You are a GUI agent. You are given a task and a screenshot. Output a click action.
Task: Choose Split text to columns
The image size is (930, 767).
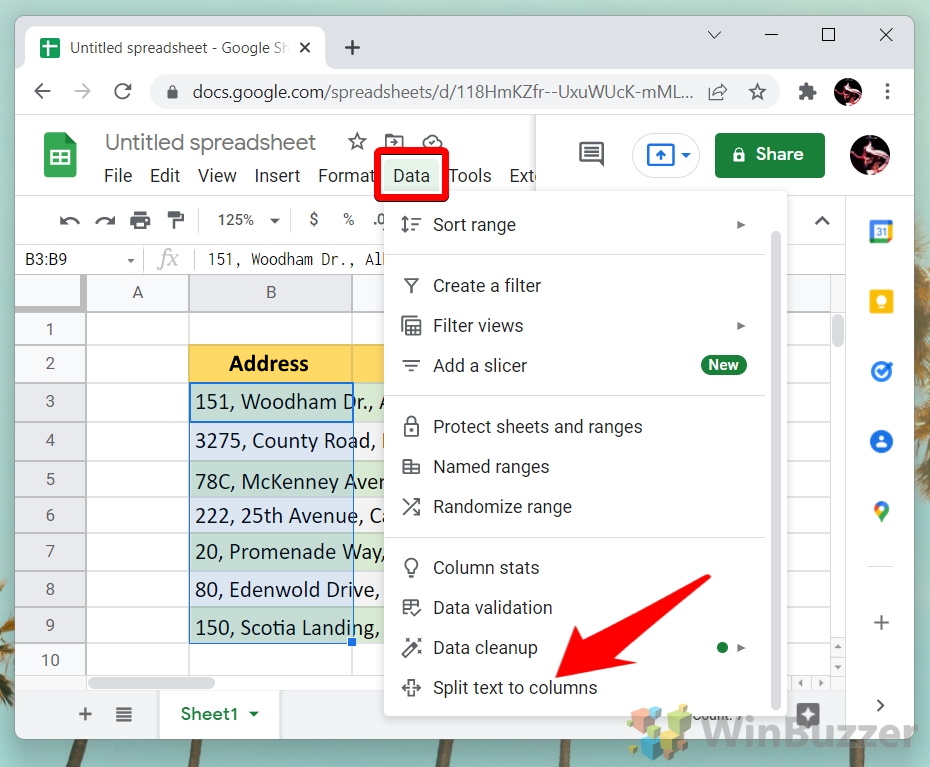(x=574, y=688)
